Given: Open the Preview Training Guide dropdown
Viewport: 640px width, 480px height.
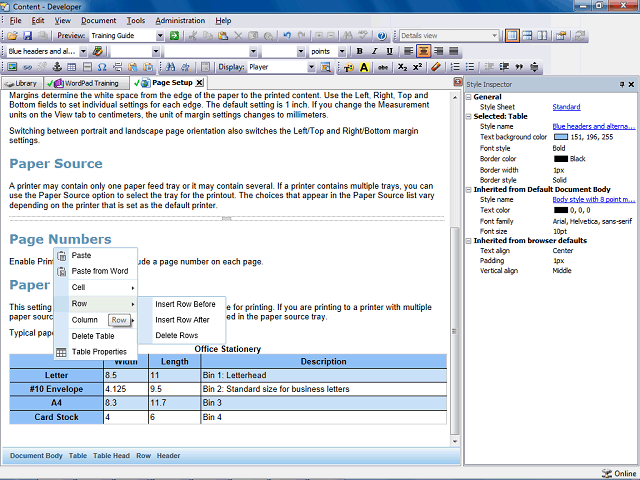Looking at the screenshot, I should [160, 36].
